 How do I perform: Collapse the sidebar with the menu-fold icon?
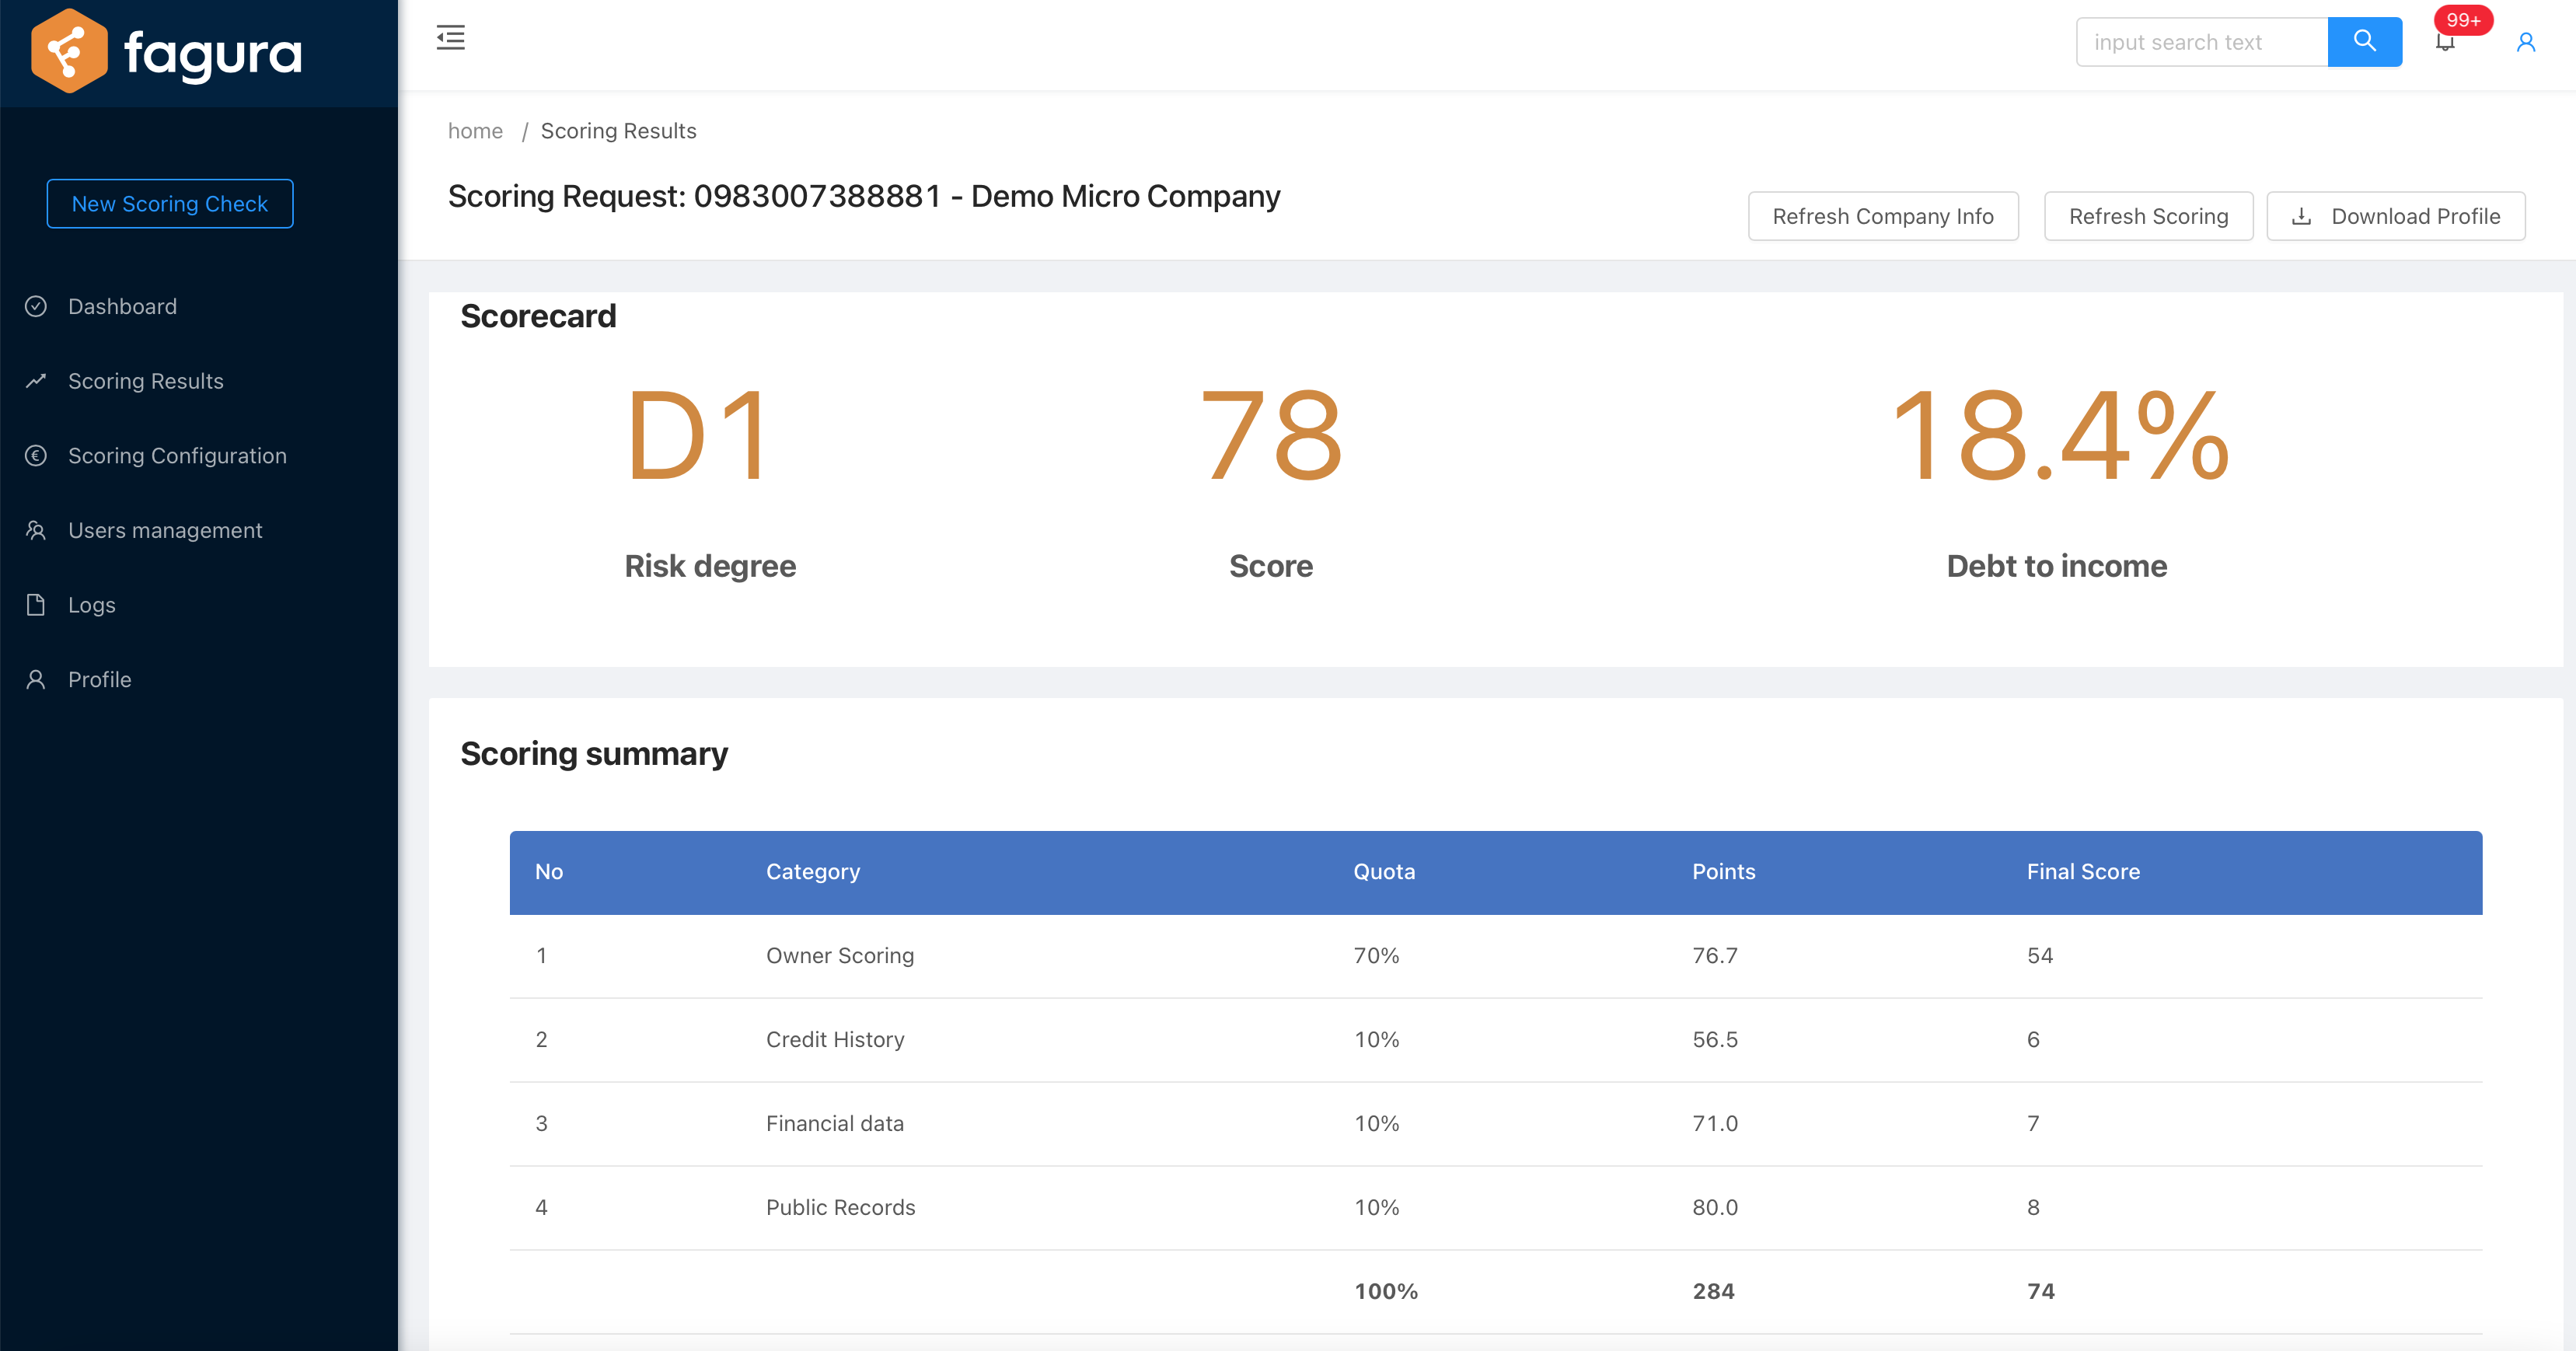coord(450,38)
